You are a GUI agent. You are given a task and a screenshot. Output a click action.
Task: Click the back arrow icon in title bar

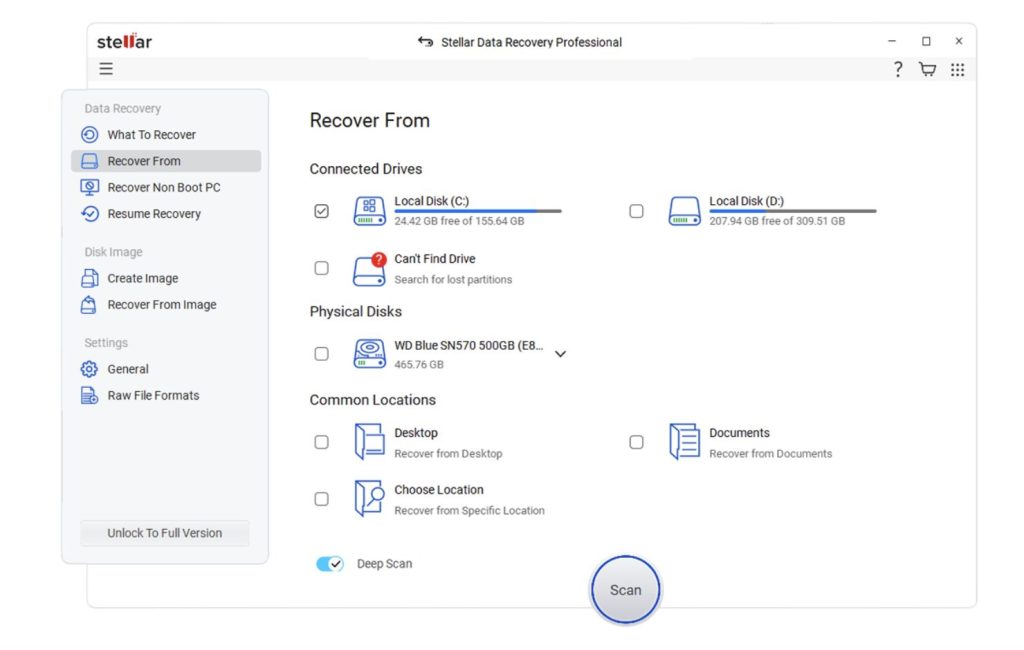pos(425,42)
